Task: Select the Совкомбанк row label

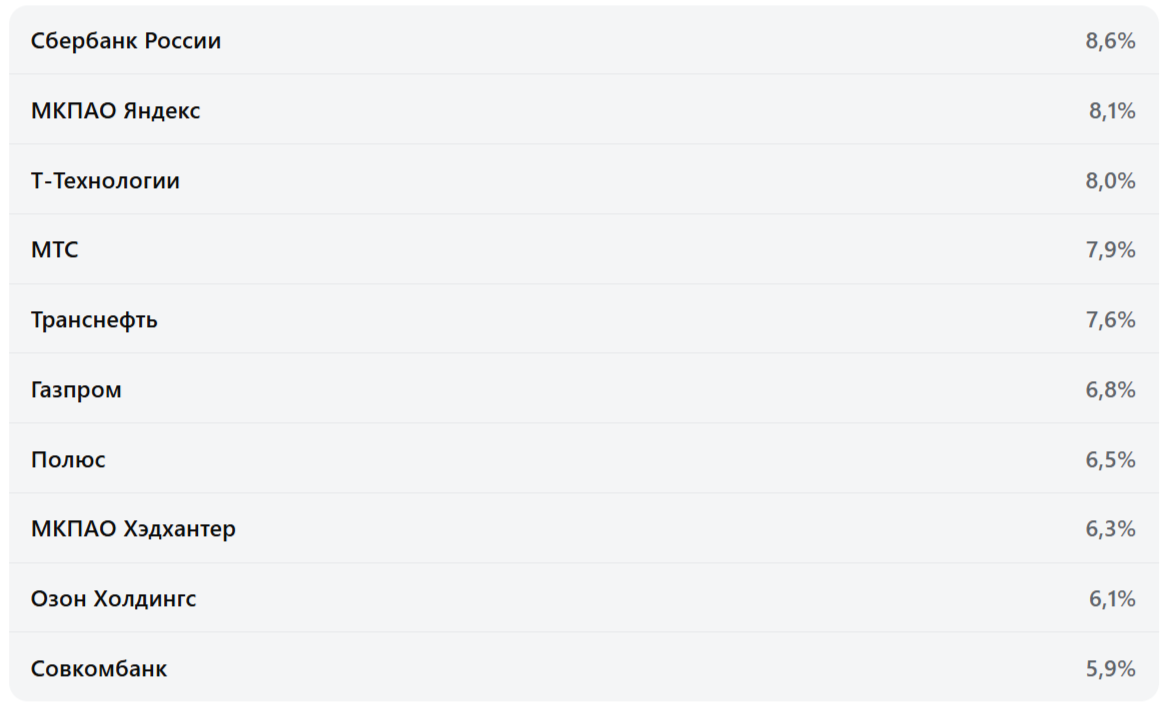Action: point(99,669)
